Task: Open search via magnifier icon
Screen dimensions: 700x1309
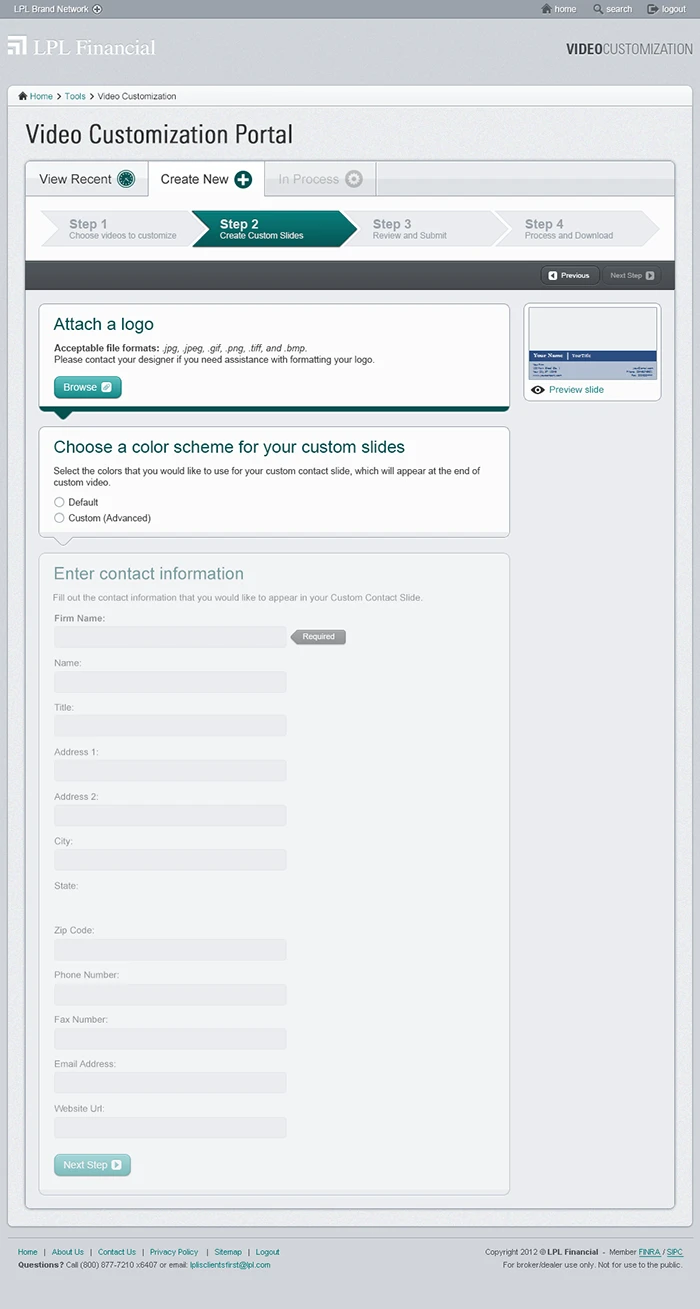Action: [598, 9]
